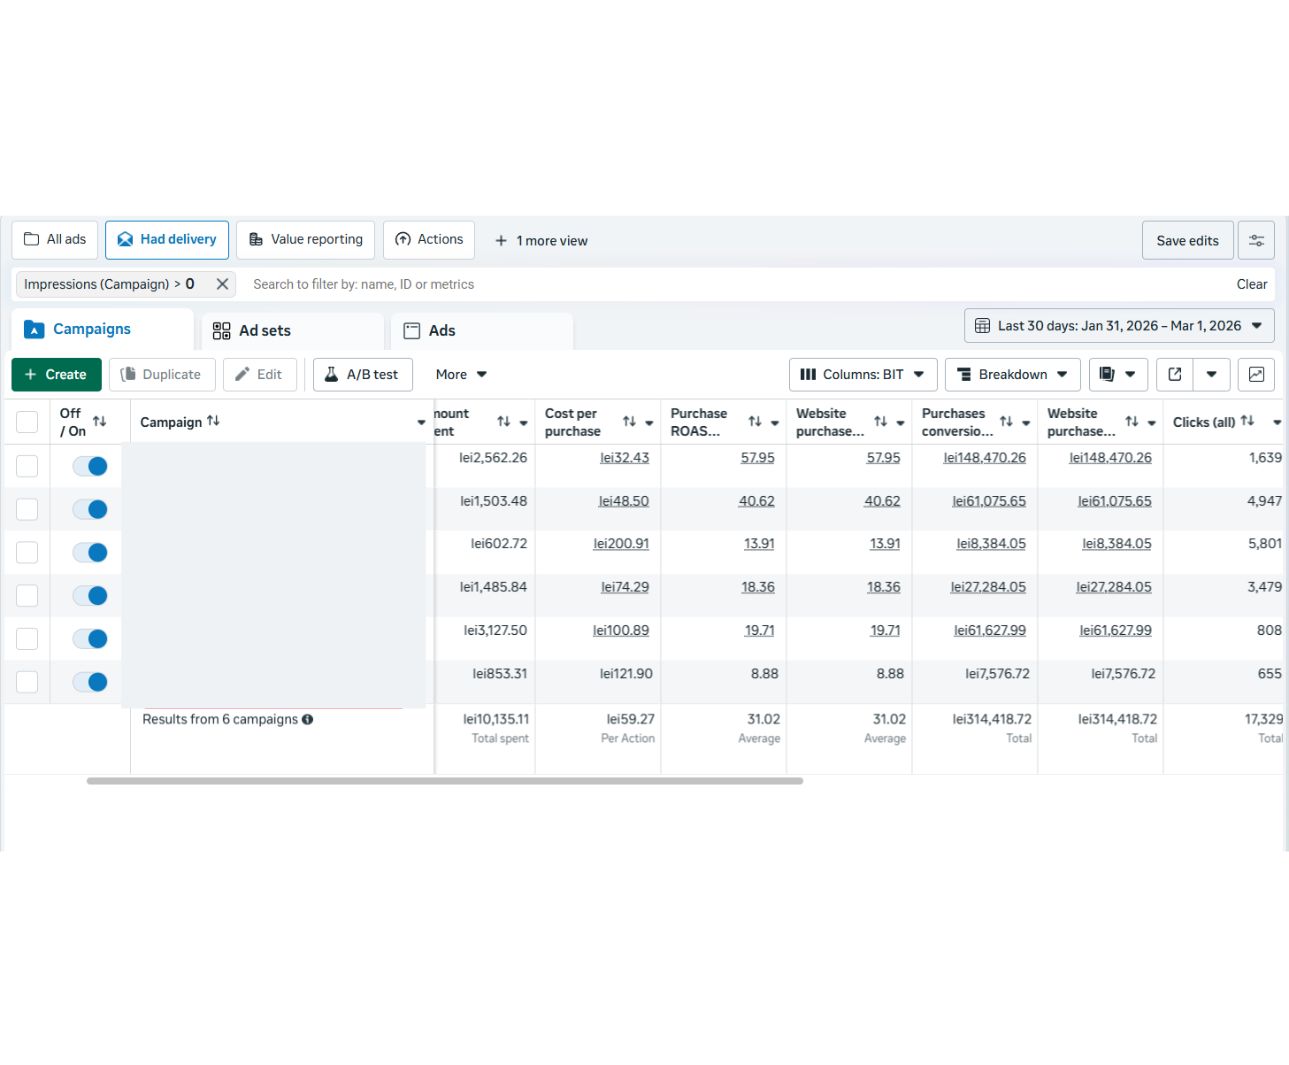1289x1065 pixels.
Task: Select the Actions view
Action: pos(429,239)
